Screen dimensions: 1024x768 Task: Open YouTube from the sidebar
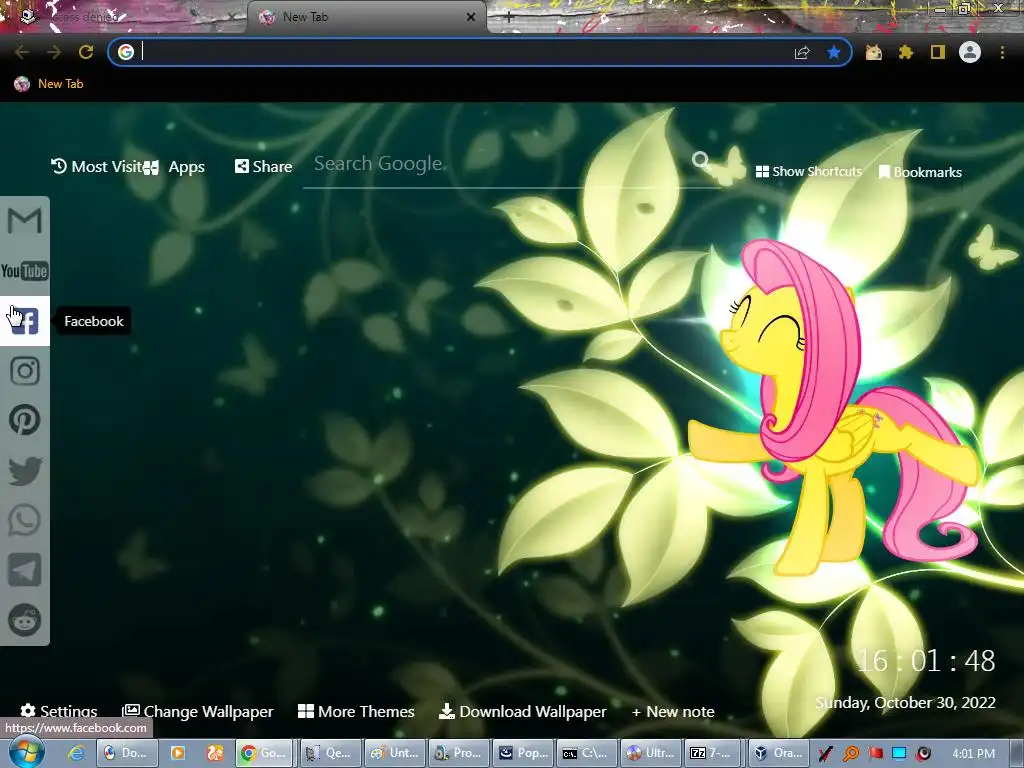pos(25,270)
